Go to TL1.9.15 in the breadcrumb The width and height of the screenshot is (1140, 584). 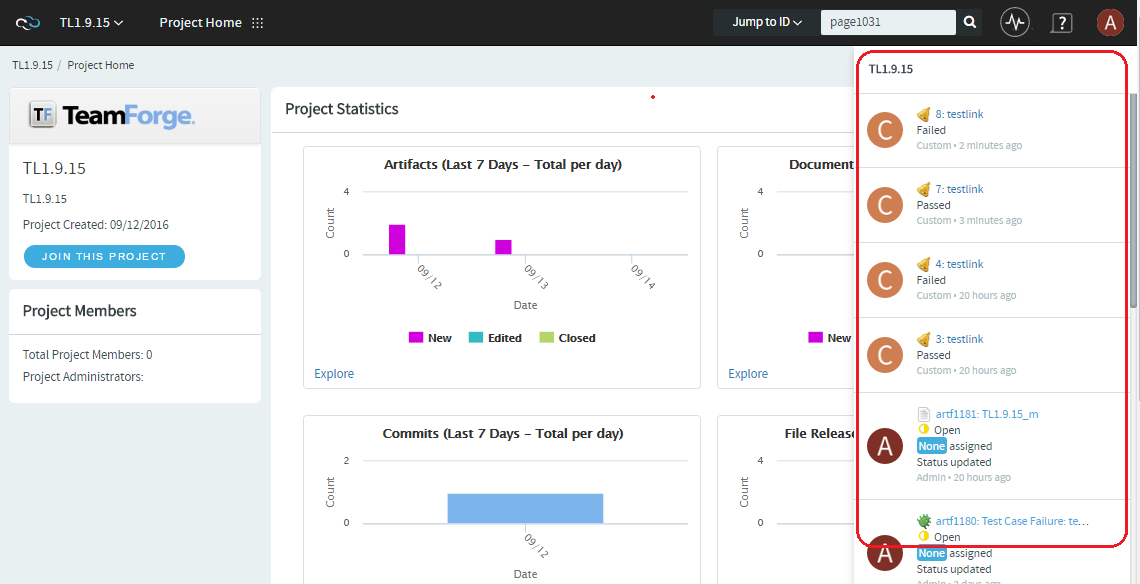pos(33,65)
